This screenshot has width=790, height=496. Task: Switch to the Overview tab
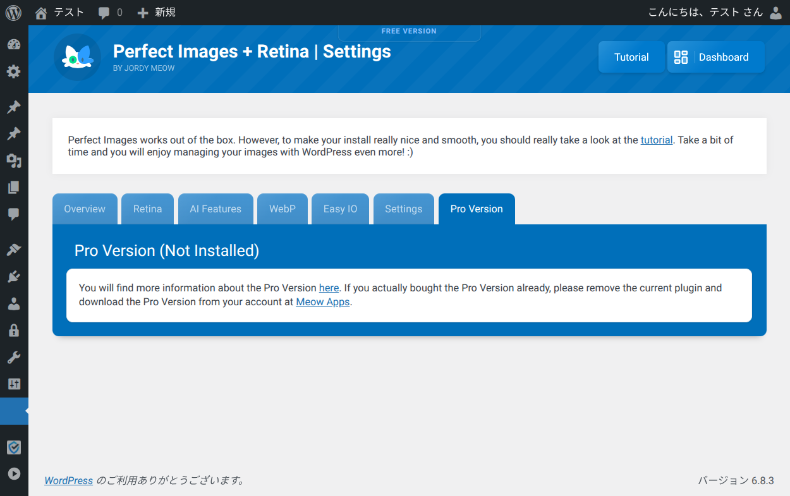click(85, 209)
